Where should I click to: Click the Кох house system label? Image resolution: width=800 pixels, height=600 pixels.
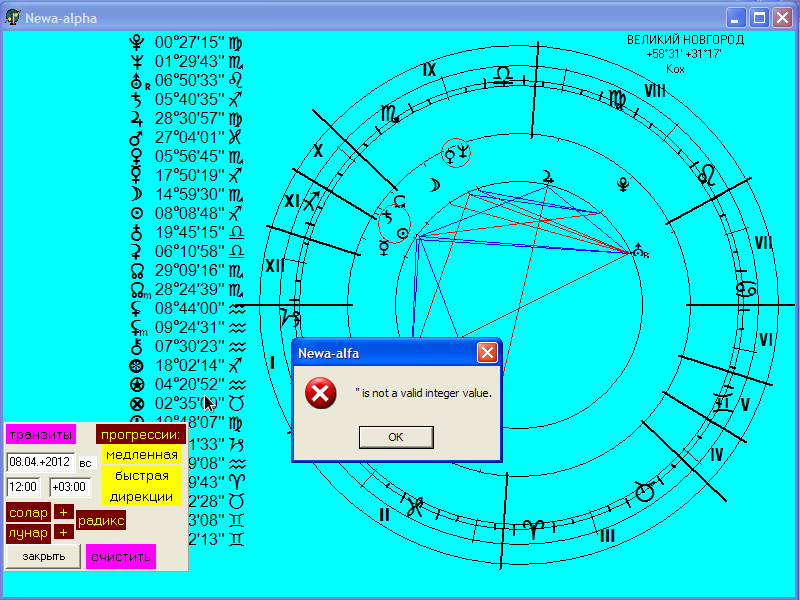tap(675, 69)
